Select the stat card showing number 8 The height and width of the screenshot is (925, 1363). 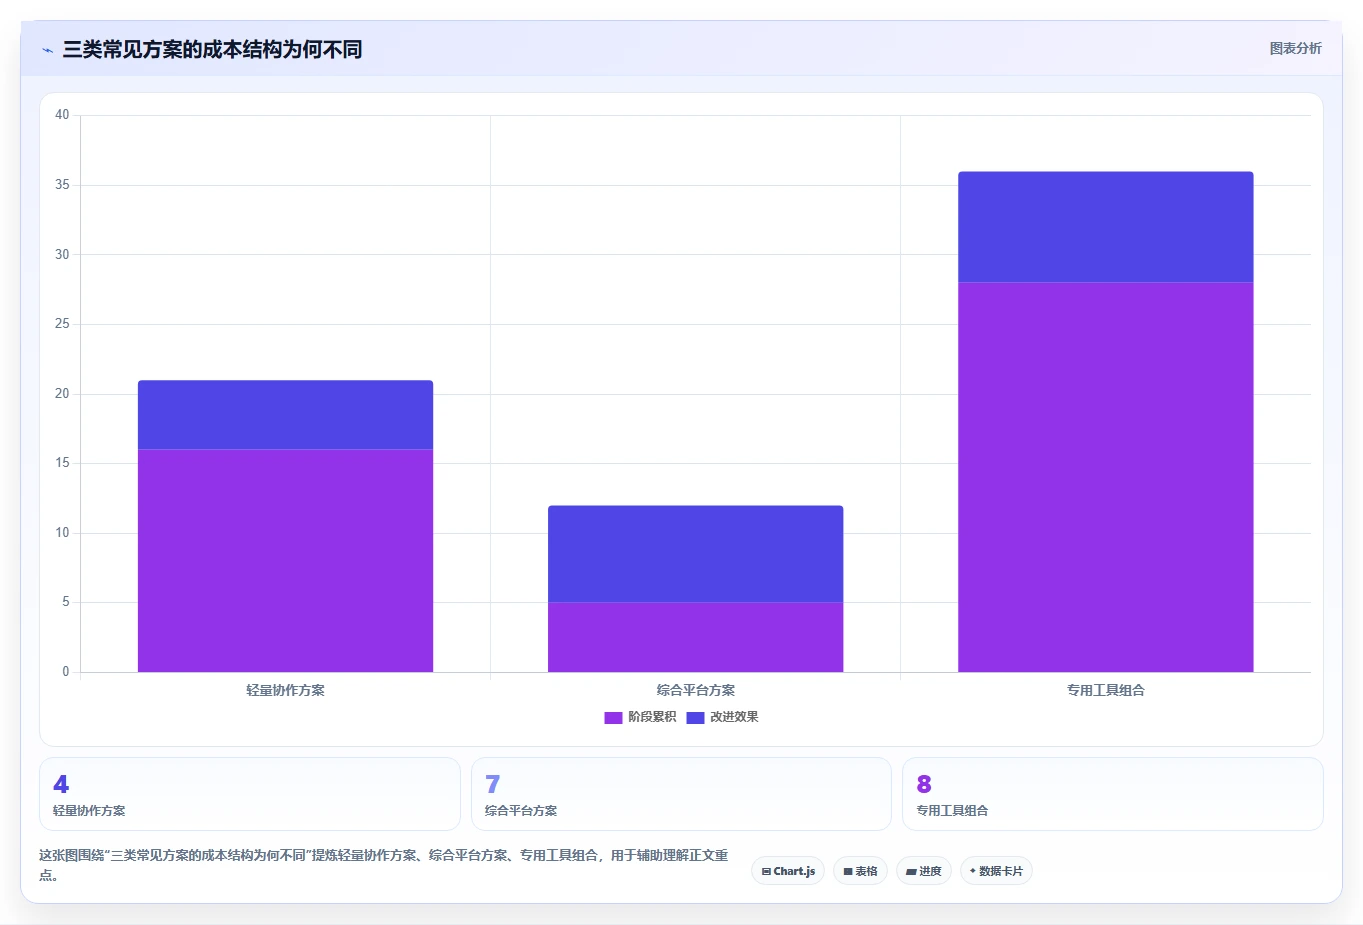1112,794
